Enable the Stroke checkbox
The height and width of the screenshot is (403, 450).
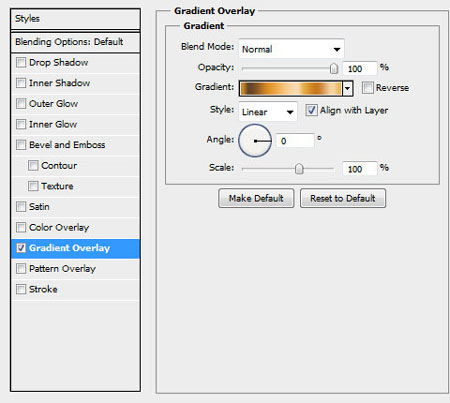coord(21,289)
